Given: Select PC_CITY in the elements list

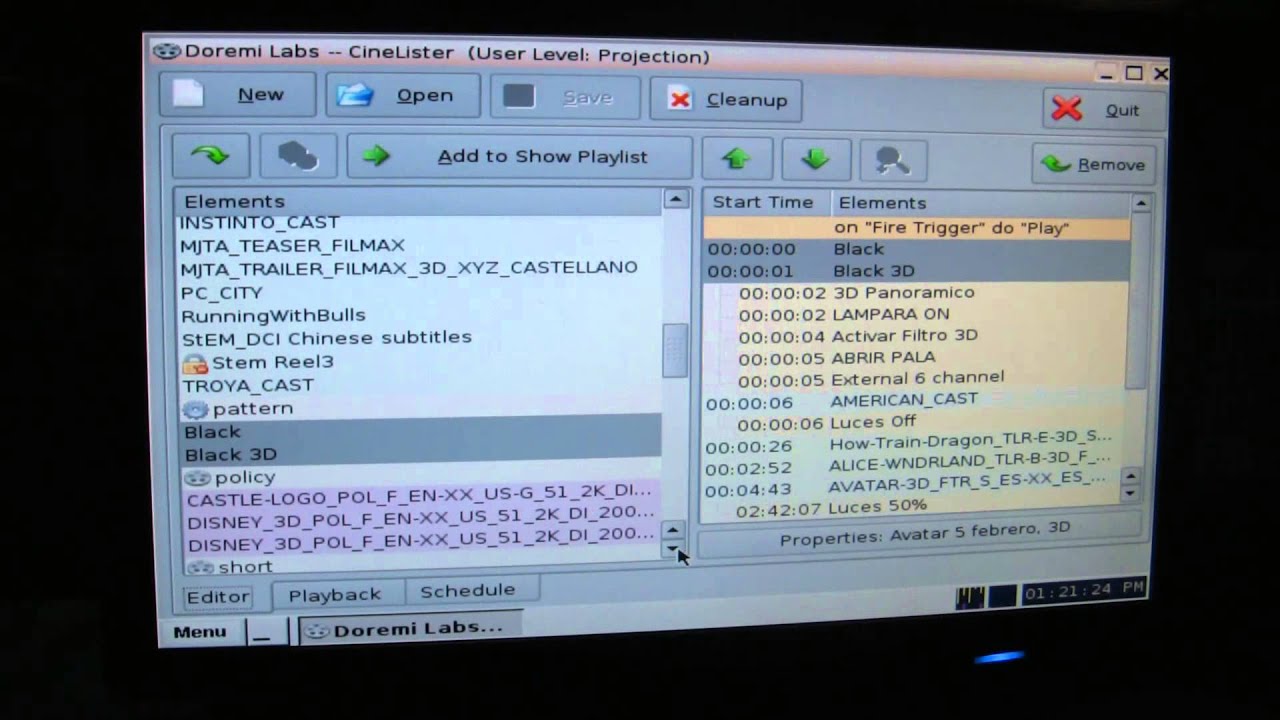Looking at the screenshot, I should click(418, 292).
